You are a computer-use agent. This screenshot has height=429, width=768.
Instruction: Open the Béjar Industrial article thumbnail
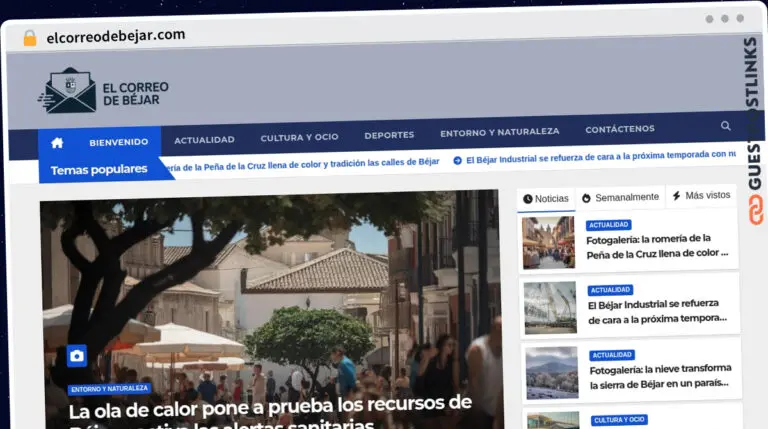click(x=550, y=308)
